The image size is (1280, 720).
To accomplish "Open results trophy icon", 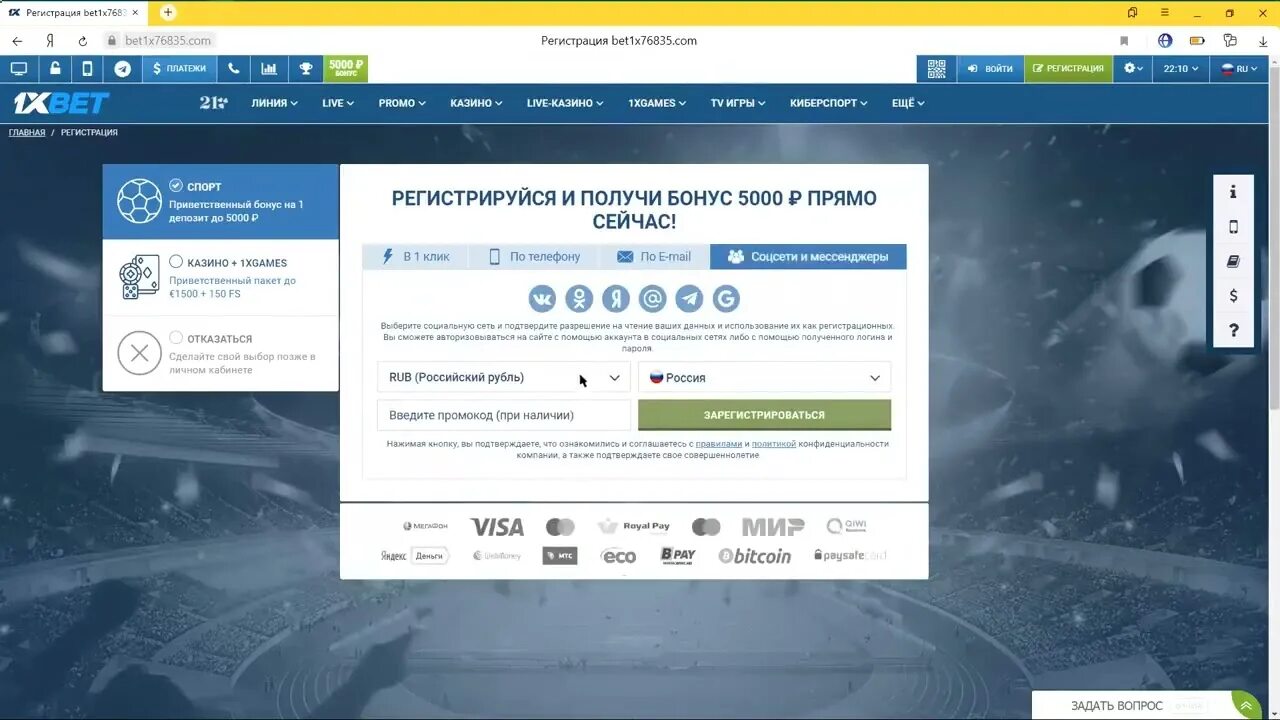I will pos(306,69).
